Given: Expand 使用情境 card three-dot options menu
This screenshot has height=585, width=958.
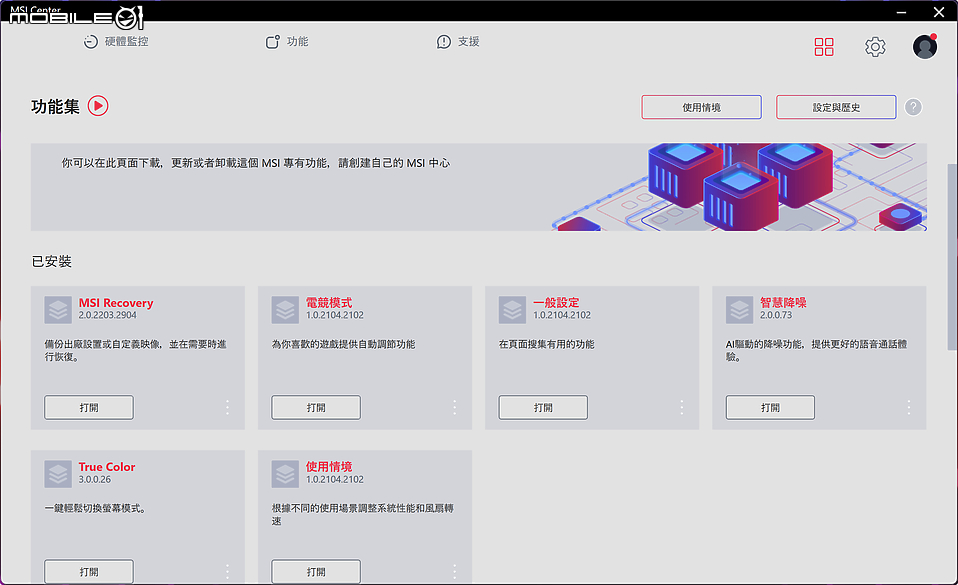Looking at the screenshot, I should 455,572.
